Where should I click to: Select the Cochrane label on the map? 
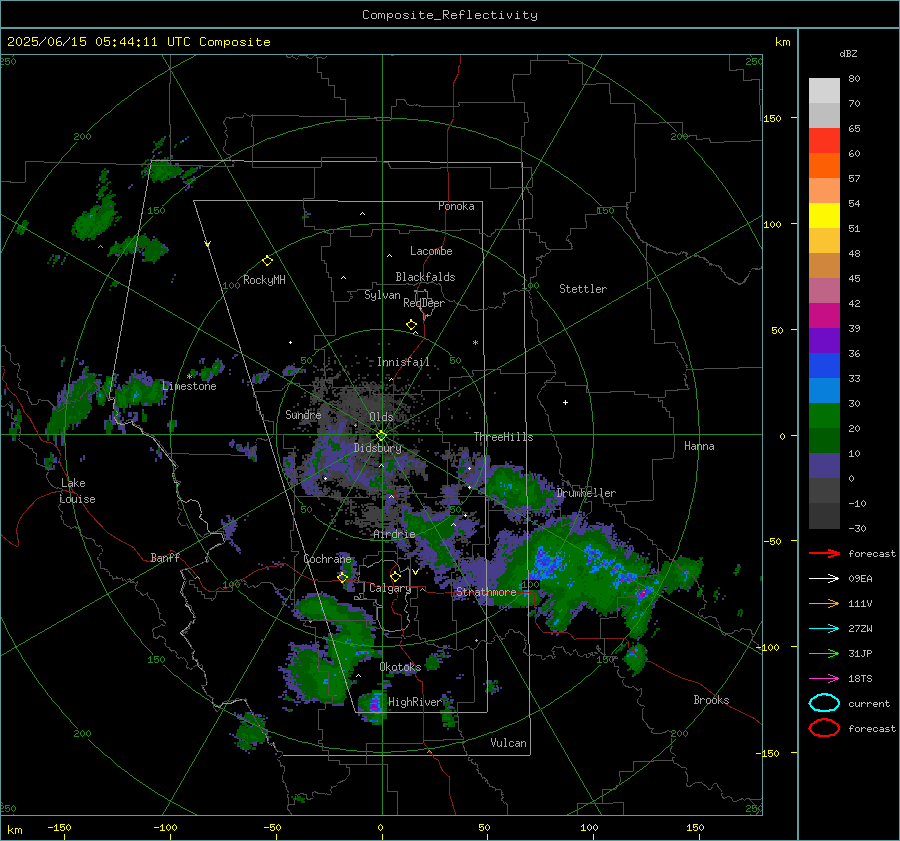[327, 559]
